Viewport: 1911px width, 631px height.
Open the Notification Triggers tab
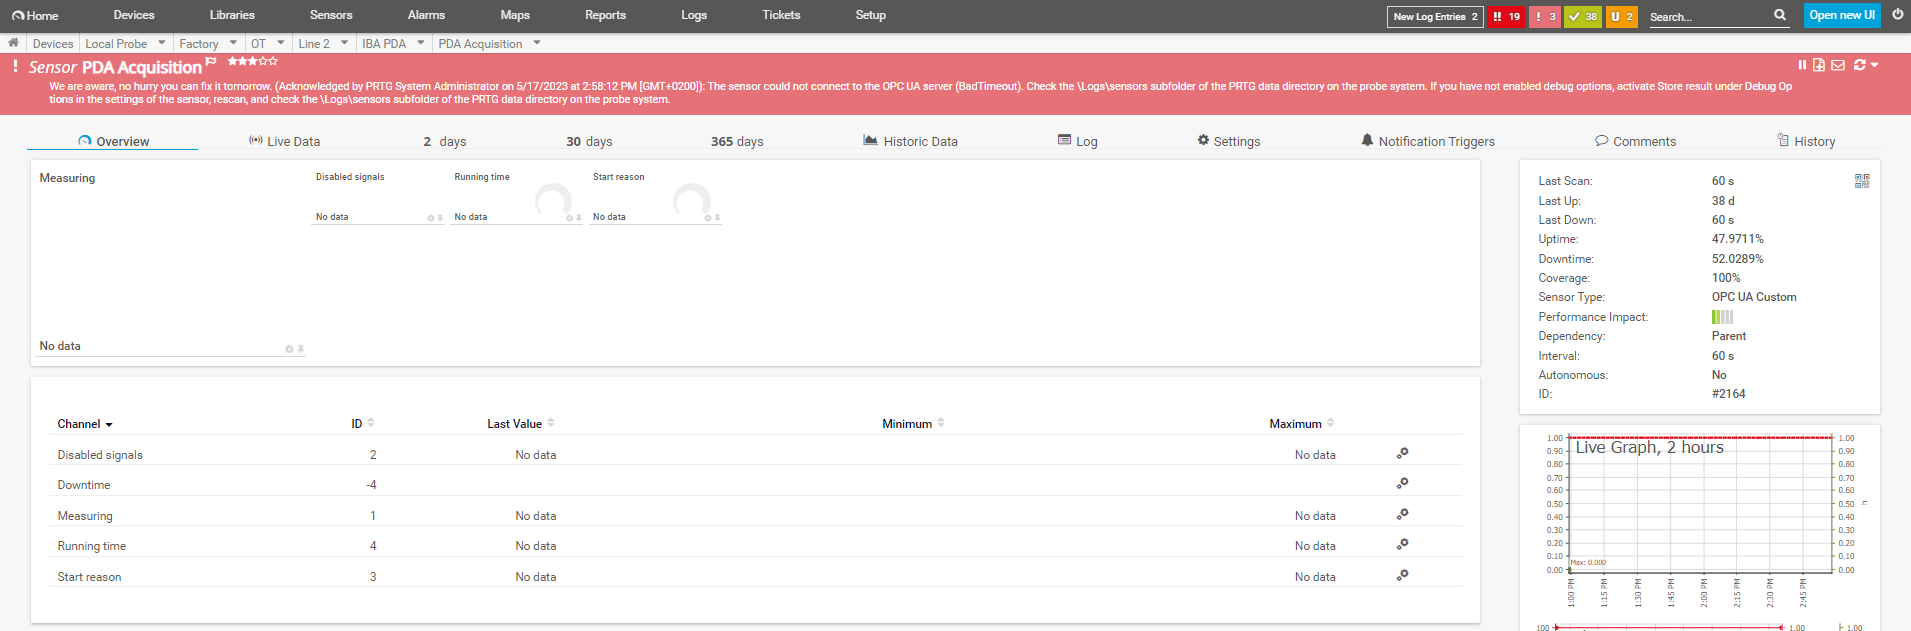pos(1427,141)
